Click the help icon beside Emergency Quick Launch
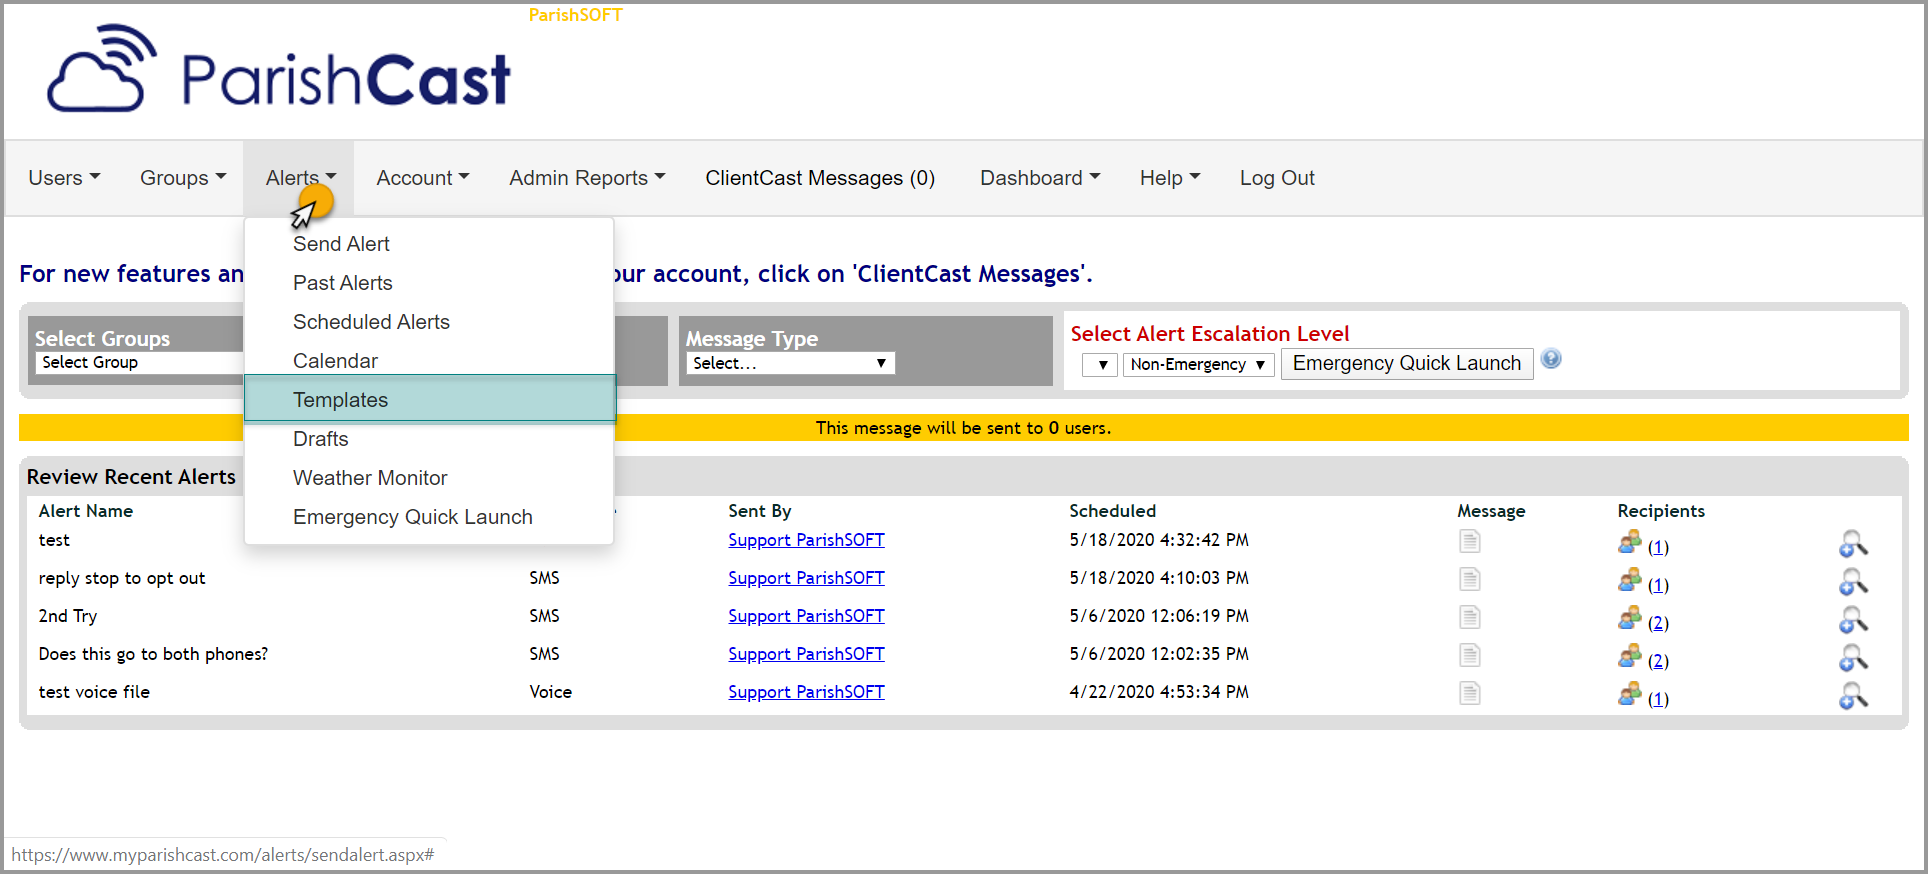Screen dimensions: 1928x874 pyautogui.click(x=1551, y=359)
